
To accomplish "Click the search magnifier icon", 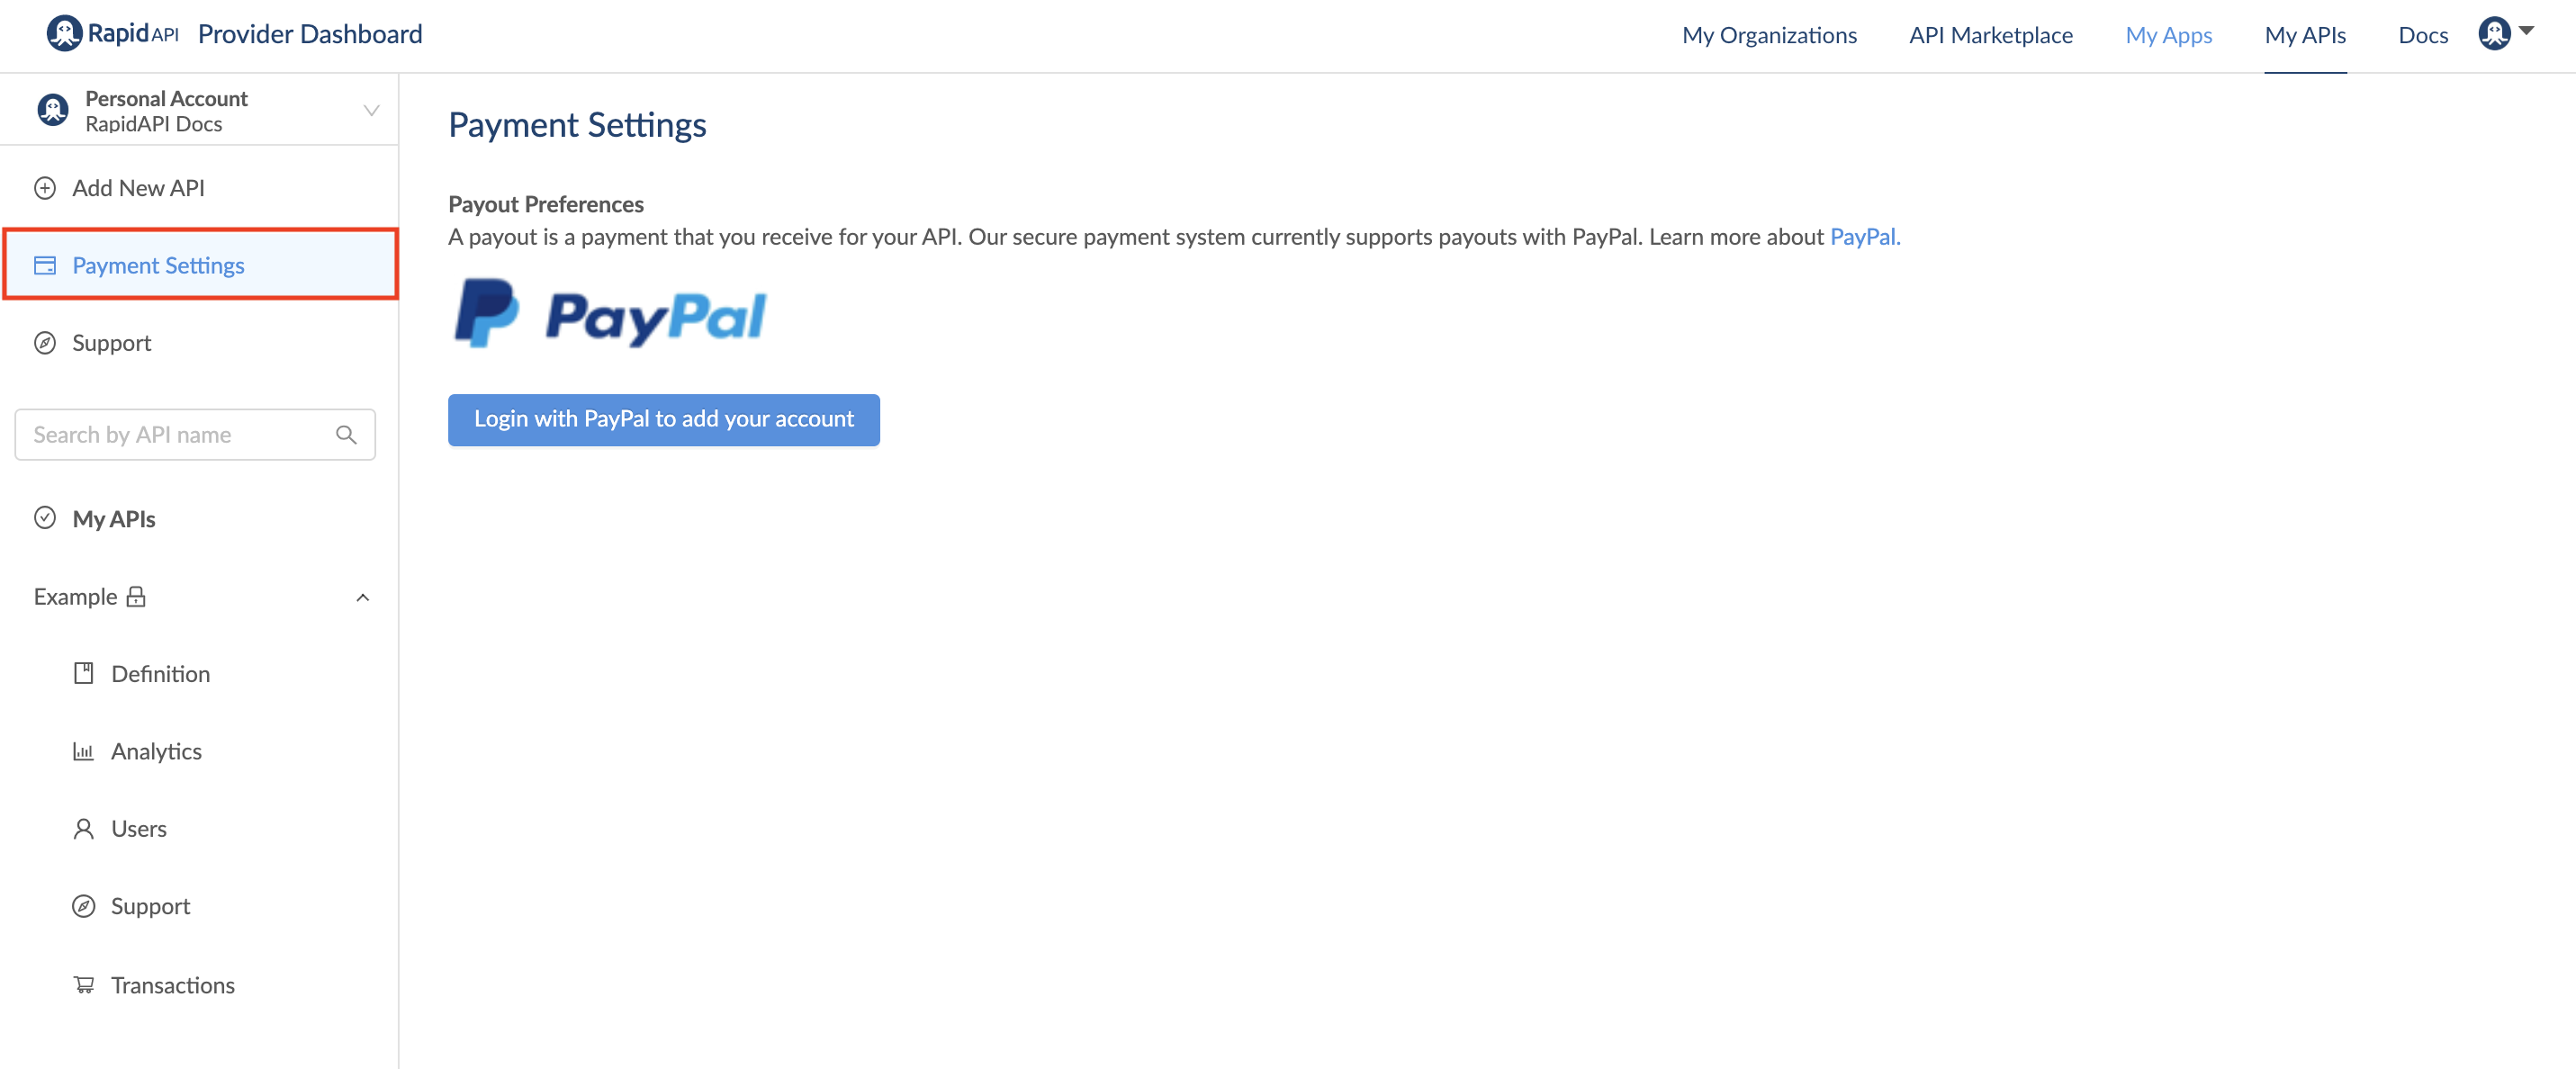I will (x=346, y=435).
